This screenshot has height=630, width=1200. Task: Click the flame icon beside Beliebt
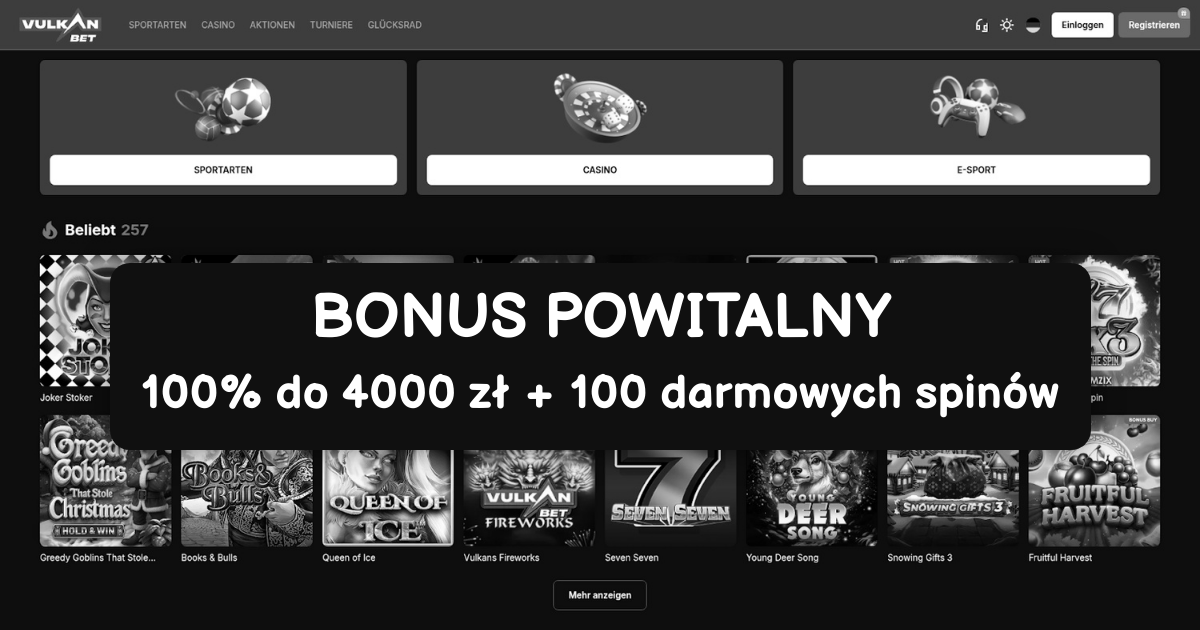pos(50,230)
